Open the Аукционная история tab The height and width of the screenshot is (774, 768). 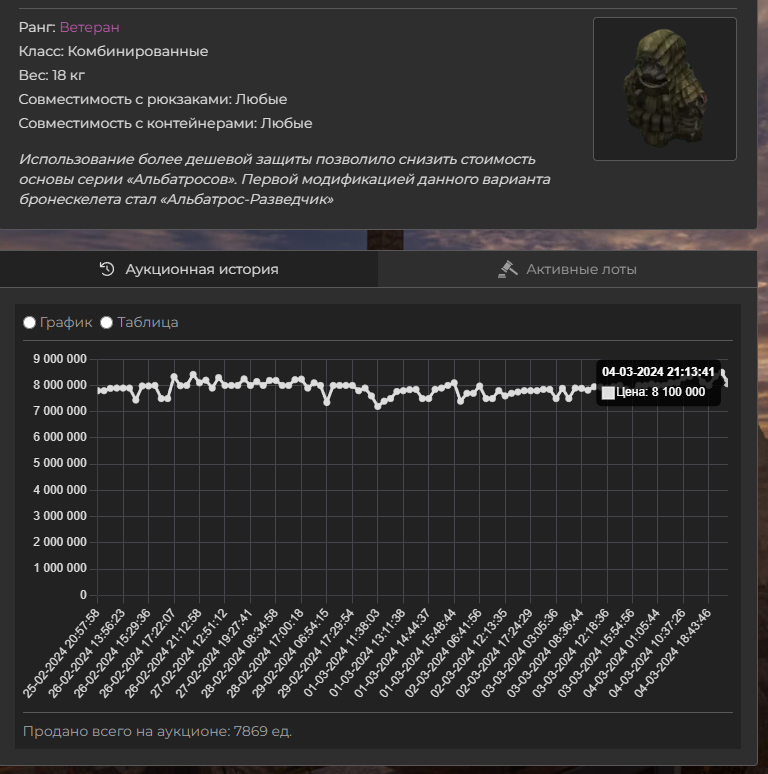(x=189, y=269)
